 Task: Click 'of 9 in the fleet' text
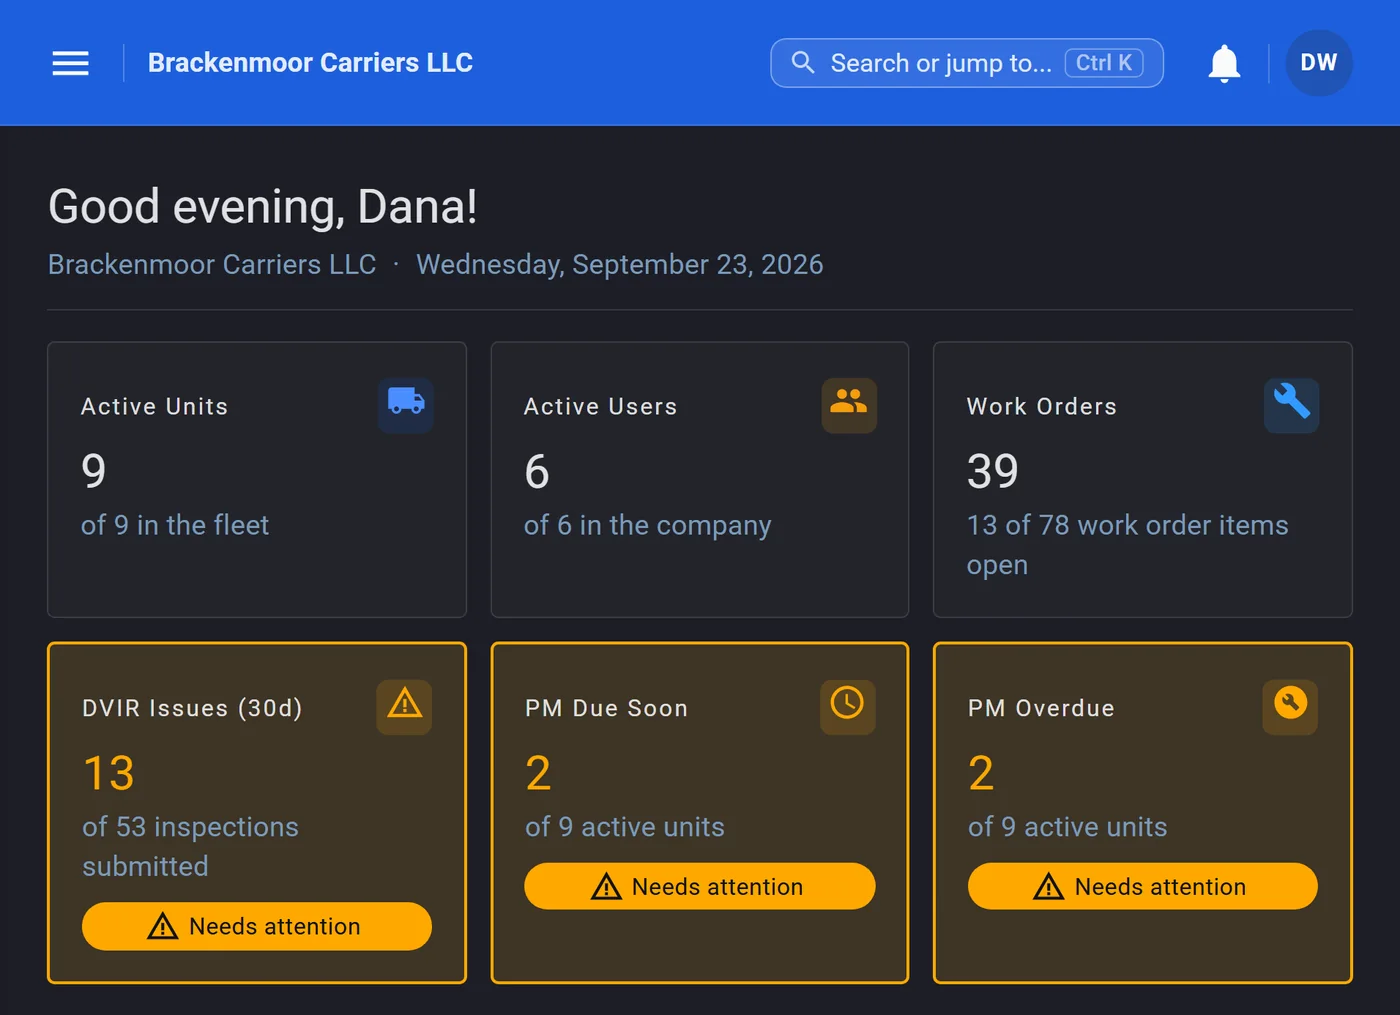[x=175, y=525]
